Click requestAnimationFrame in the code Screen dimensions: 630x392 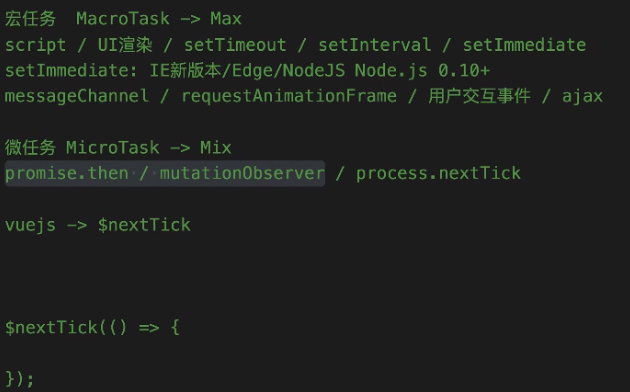pos(289,96)
